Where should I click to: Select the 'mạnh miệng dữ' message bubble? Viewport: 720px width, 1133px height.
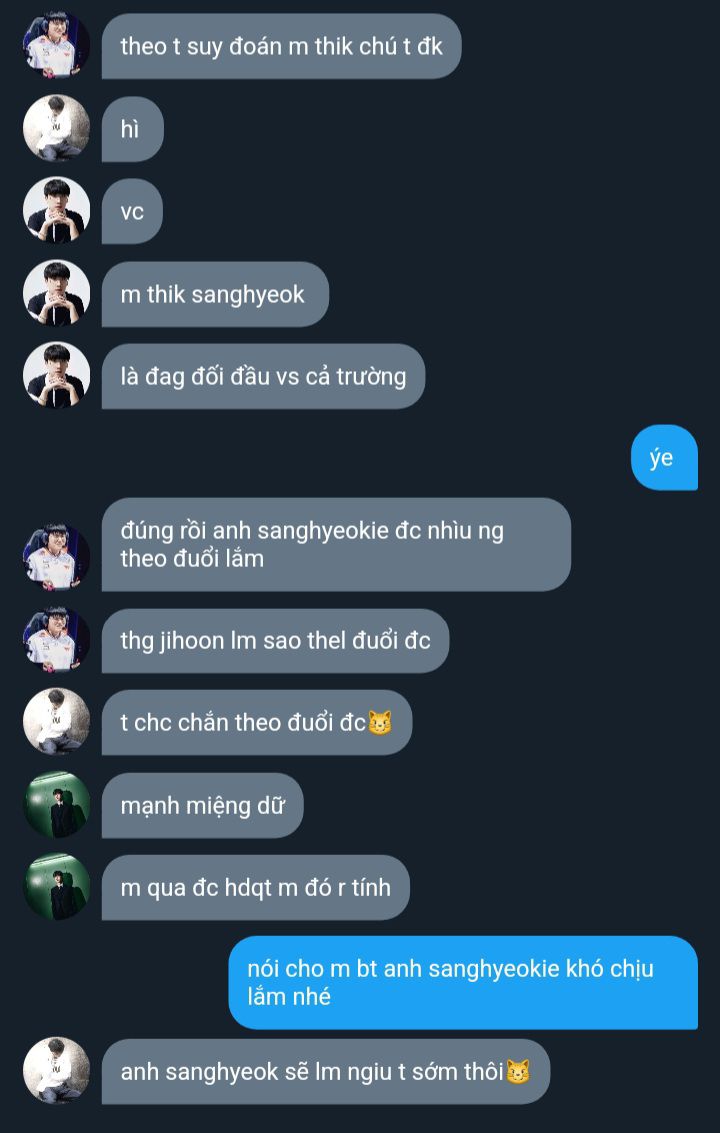[202, 805]
